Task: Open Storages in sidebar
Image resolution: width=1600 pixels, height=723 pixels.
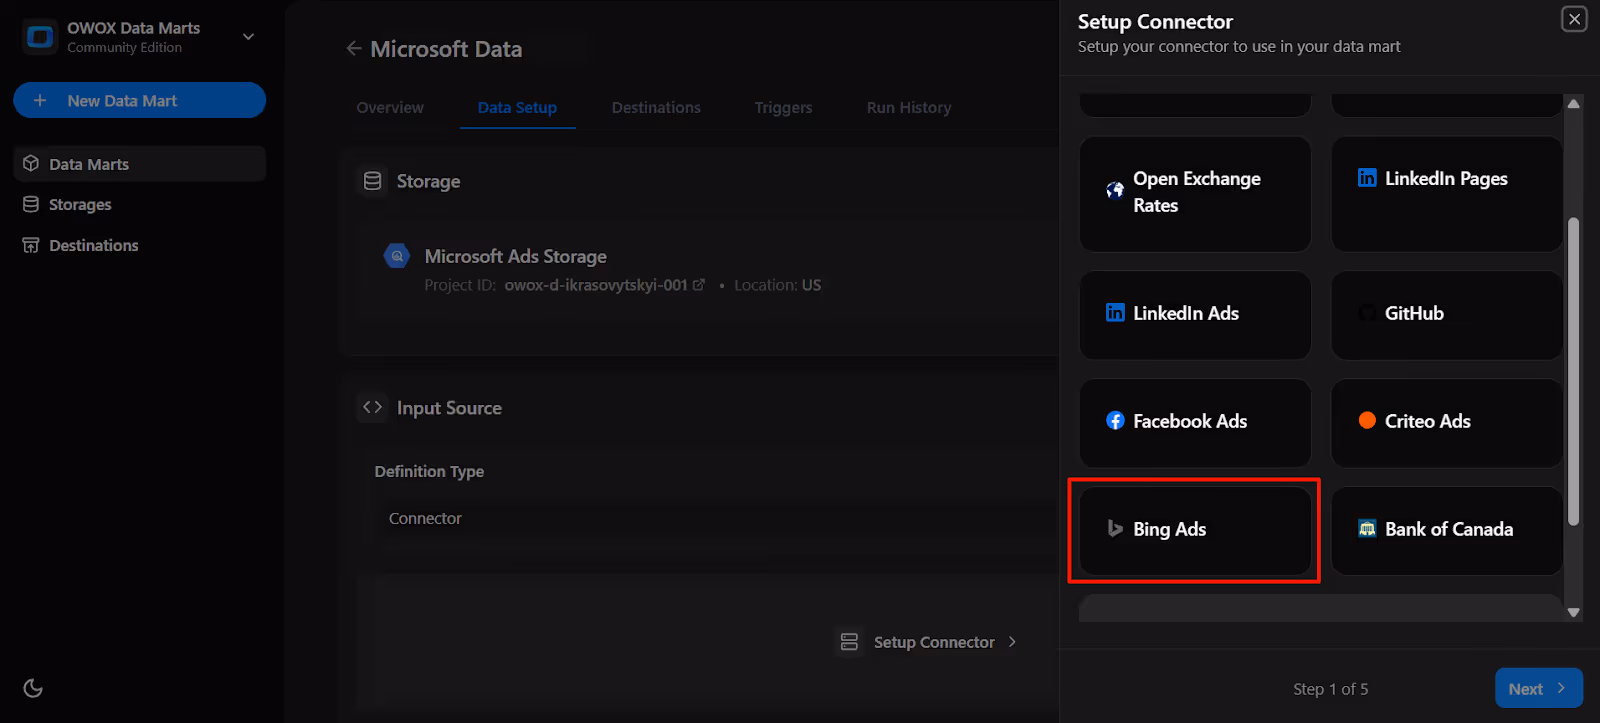Action: click(139, 204)
